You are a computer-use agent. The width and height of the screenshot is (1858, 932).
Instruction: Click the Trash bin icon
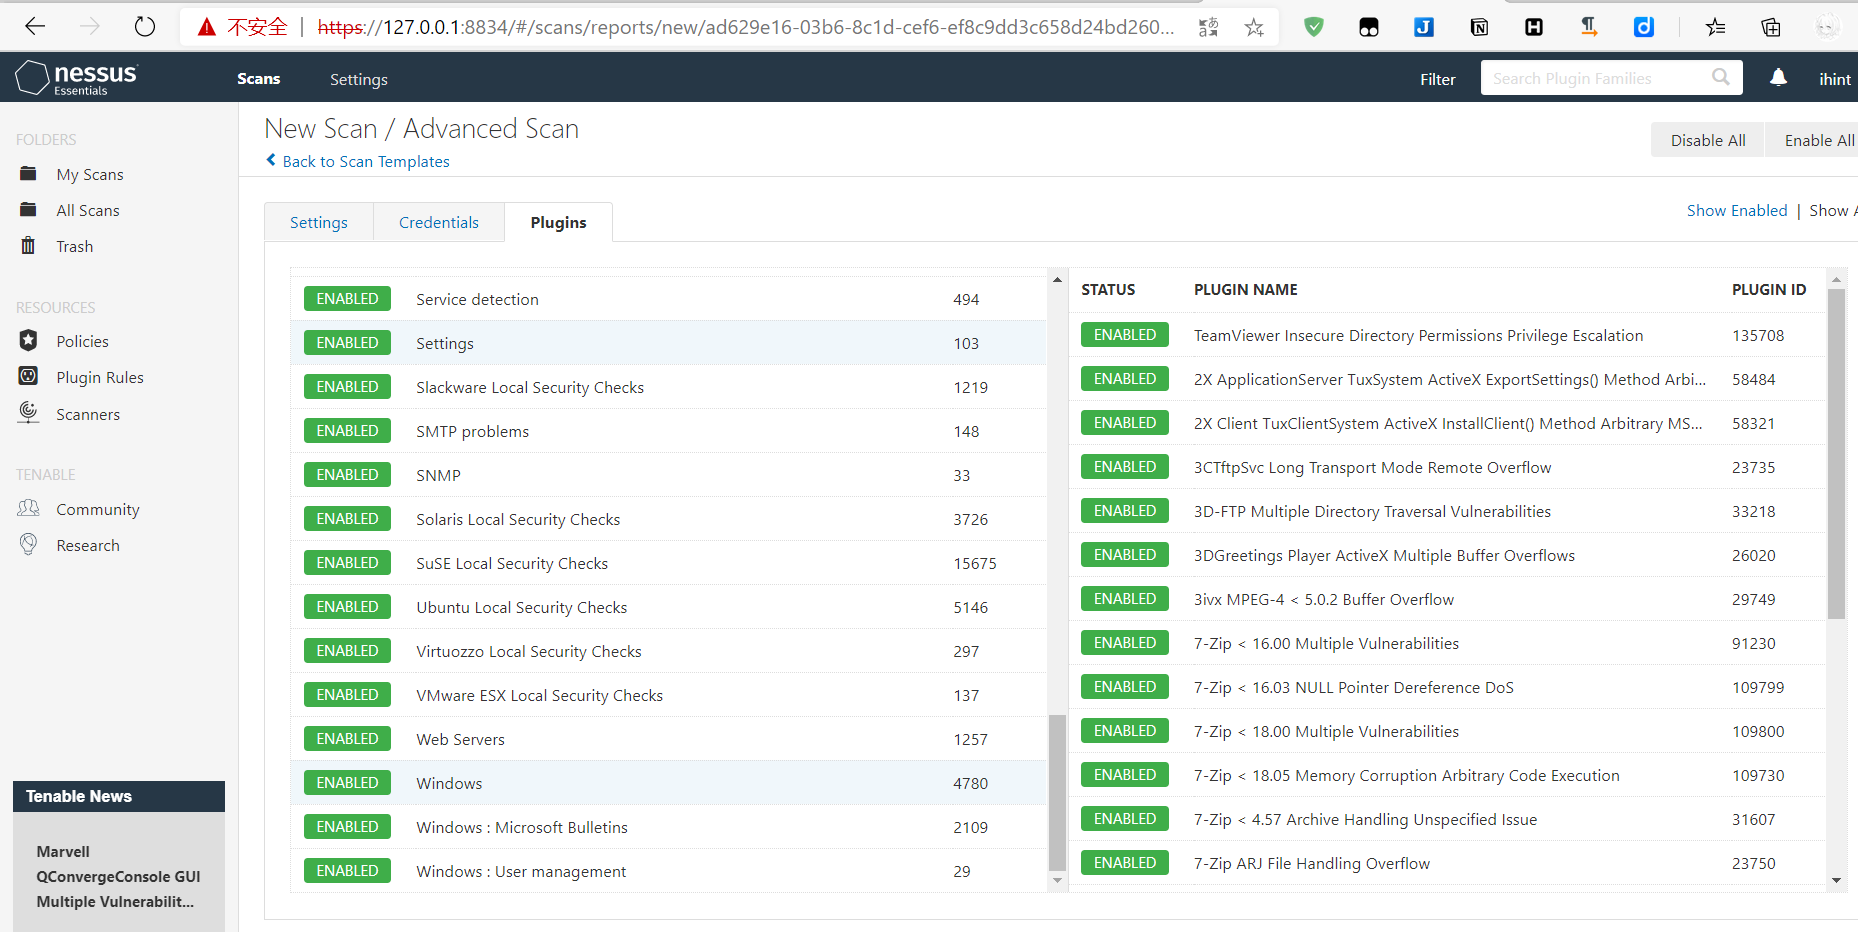(x=28, y=246)
